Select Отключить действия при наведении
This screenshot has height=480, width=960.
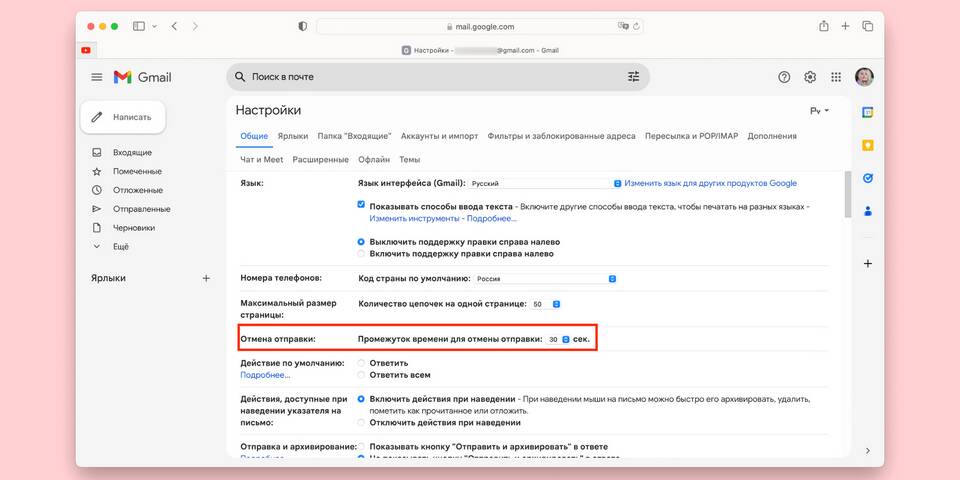[361, 422]
